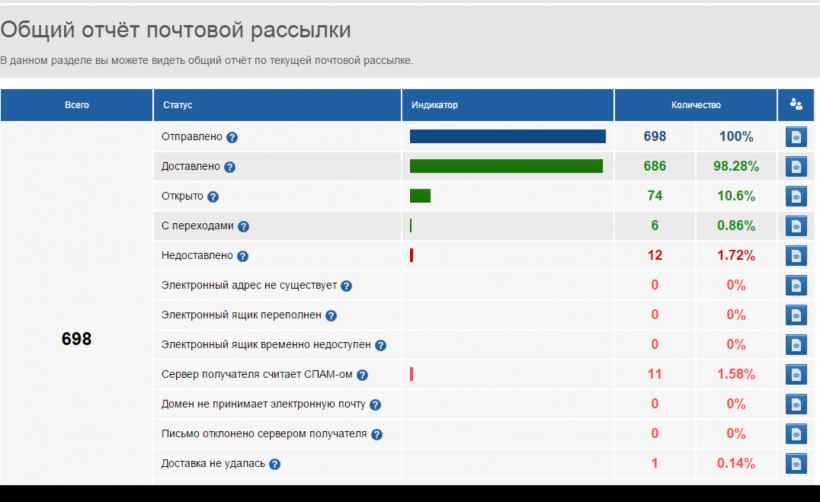Select the Недоставлено status label
820x502 pixels.
197,255
